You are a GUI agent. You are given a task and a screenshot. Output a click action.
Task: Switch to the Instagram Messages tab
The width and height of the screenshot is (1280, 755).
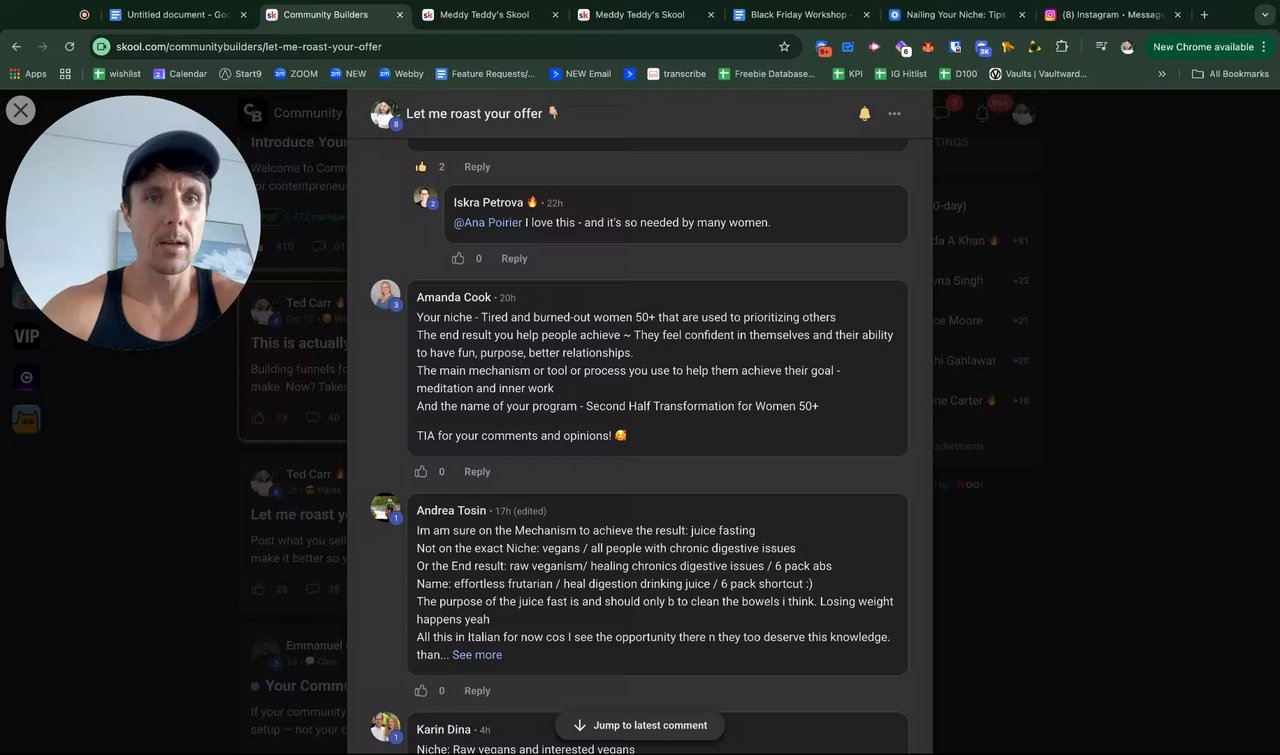point(1112,15)
